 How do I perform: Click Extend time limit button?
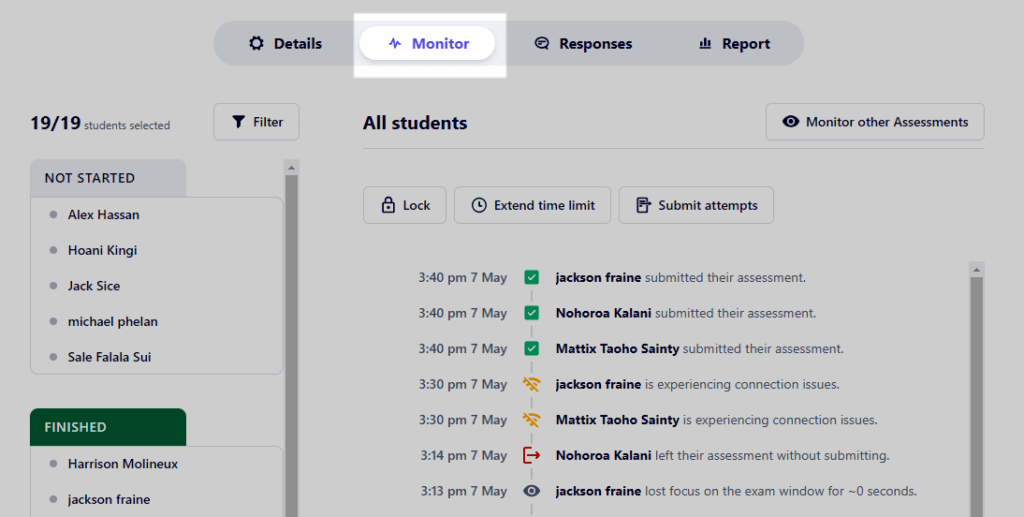(x=532, y=205)
